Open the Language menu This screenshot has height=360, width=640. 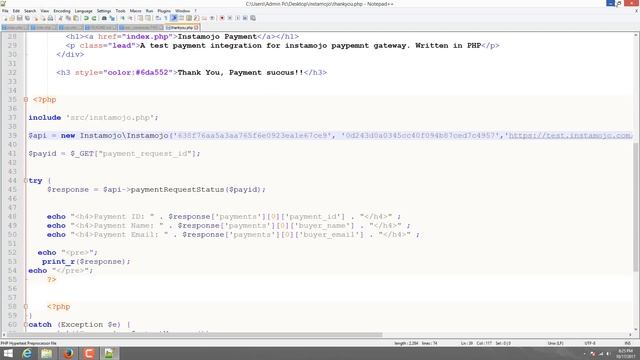point(84,11)
